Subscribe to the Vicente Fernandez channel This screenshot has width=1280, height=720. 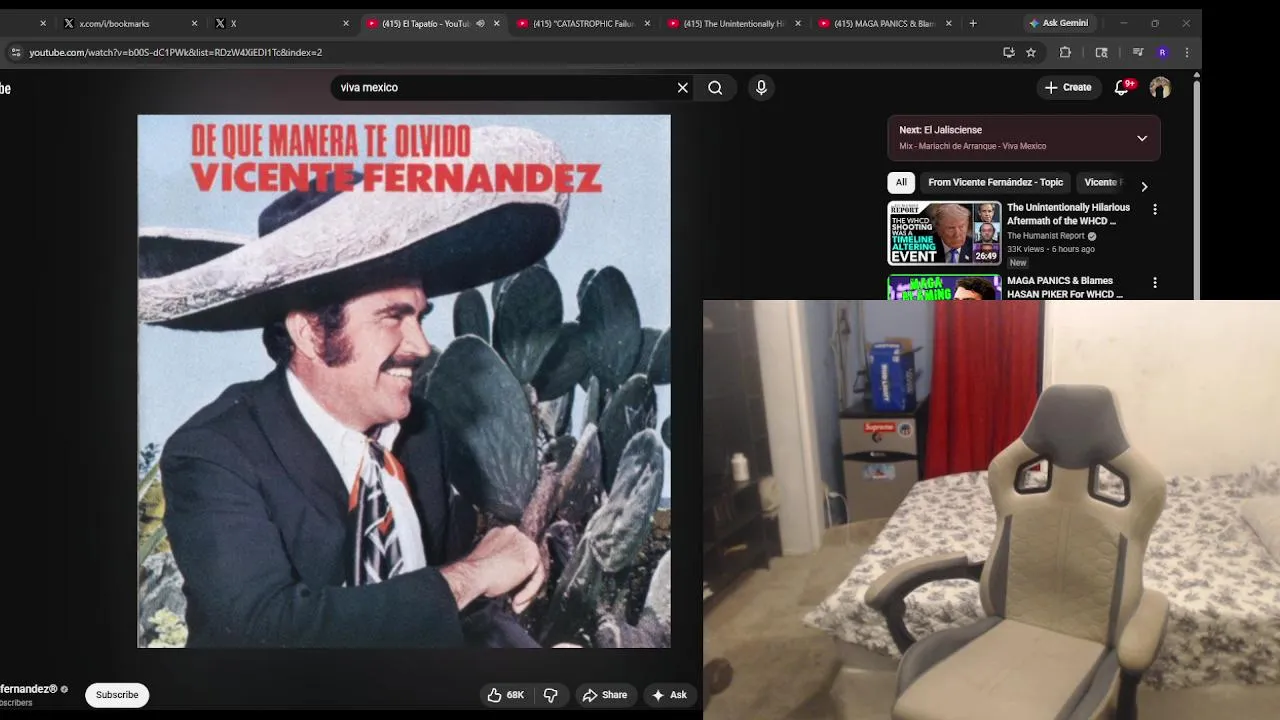117,695
